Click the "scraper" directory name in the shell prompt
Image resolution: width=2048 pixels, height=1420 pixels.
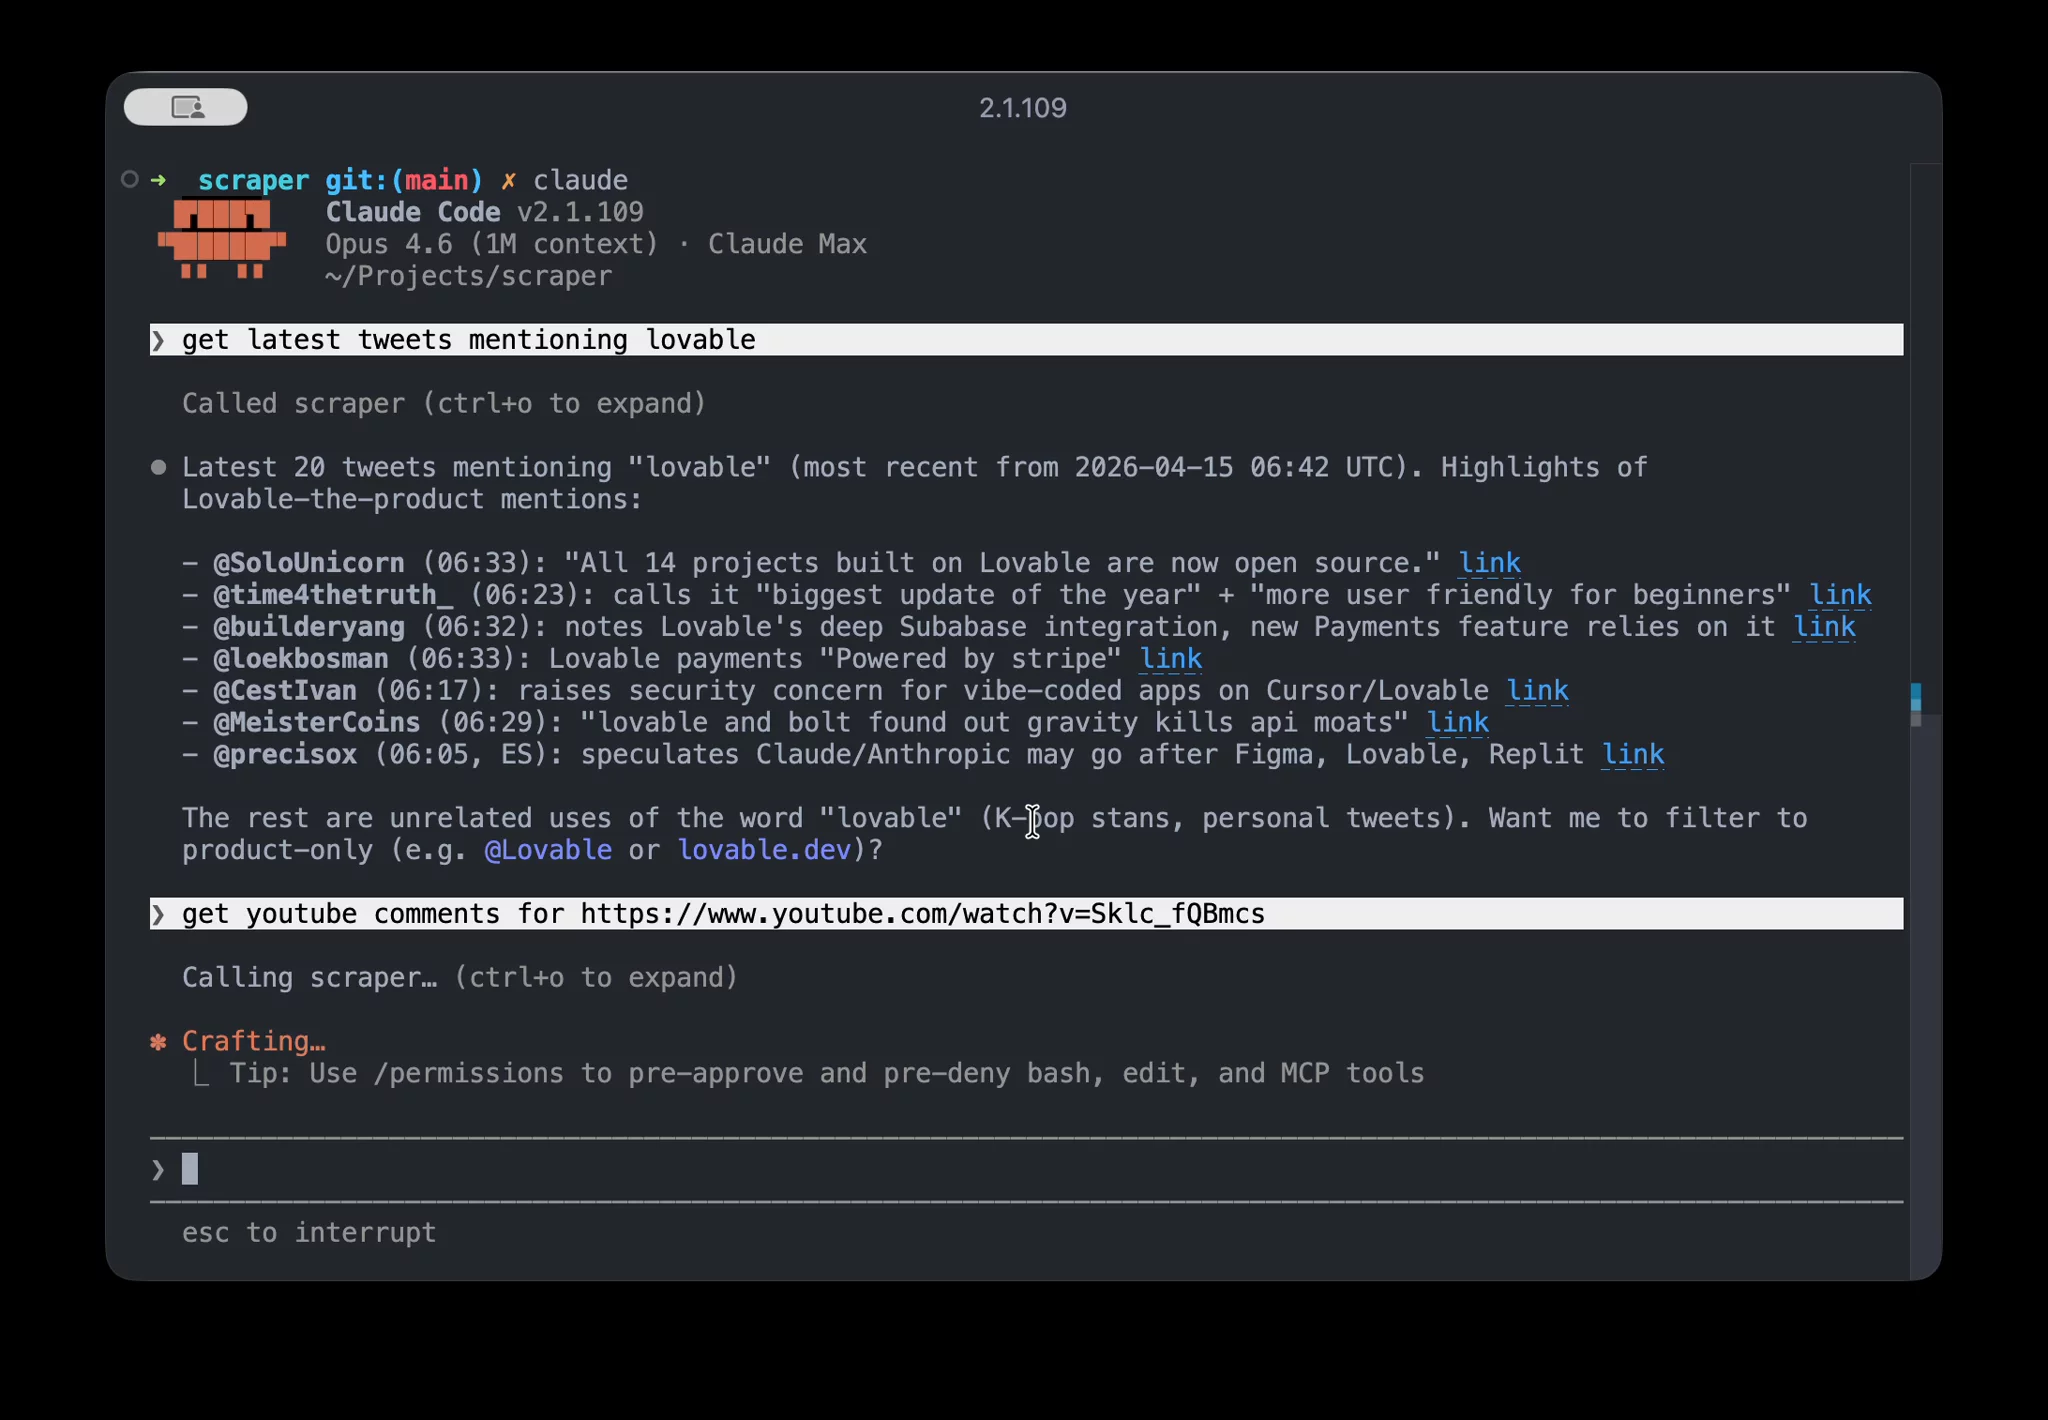click(x=254, y=180)
